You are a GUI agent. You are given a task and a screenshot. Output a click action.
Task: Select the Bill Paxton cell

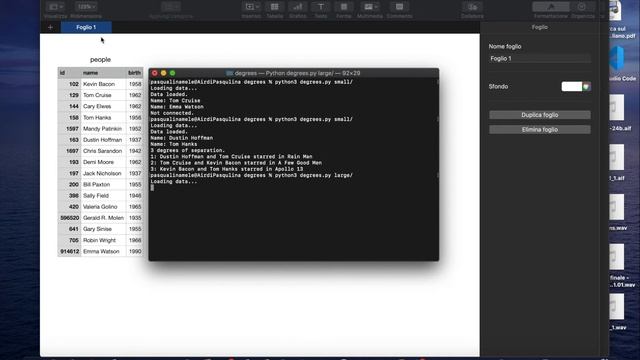[x=103, y=184]
